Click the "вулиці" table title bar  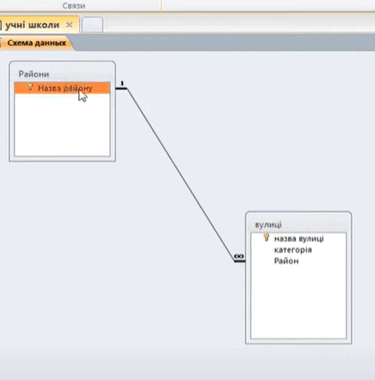pyautogui.click(x=298, y=224)
